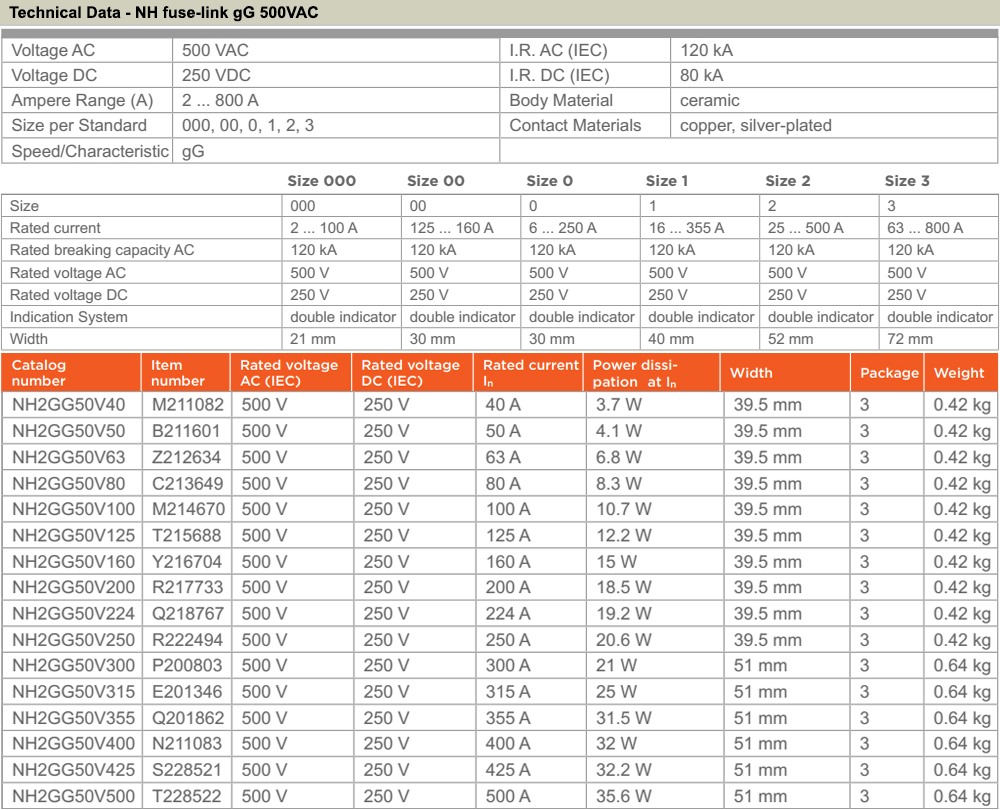Click the '10.7 W' power dissipation cell
Image resolution: width=1000 pixels, height=810 pixels.
(x=624, y=509)
